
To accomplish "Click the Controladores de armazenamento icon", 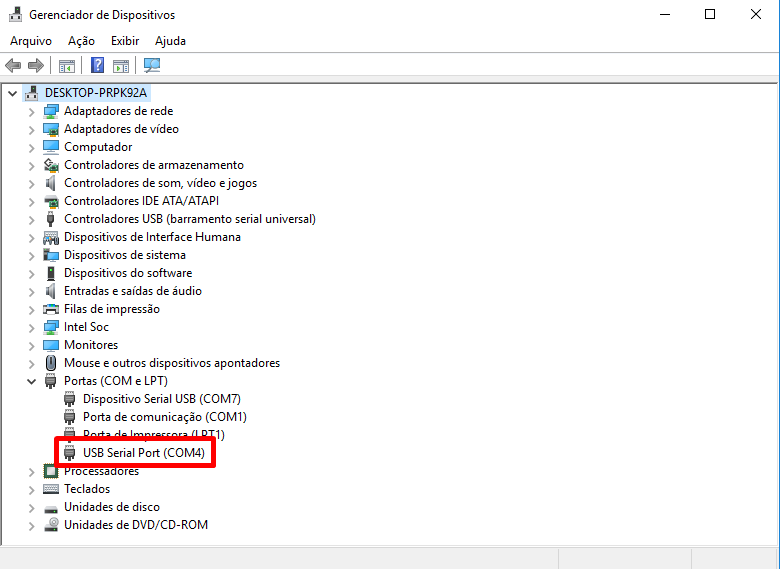I will (x=51, y=165).
